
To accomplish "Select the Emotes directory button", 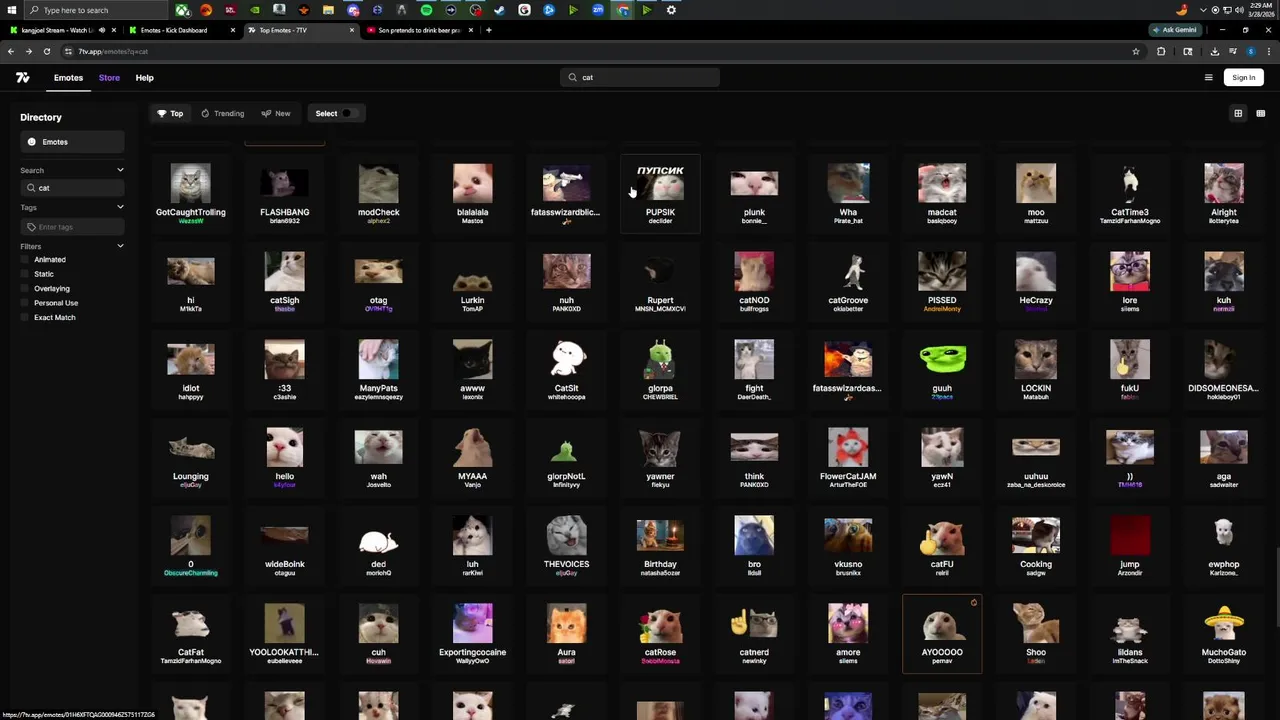I will 72,142.
